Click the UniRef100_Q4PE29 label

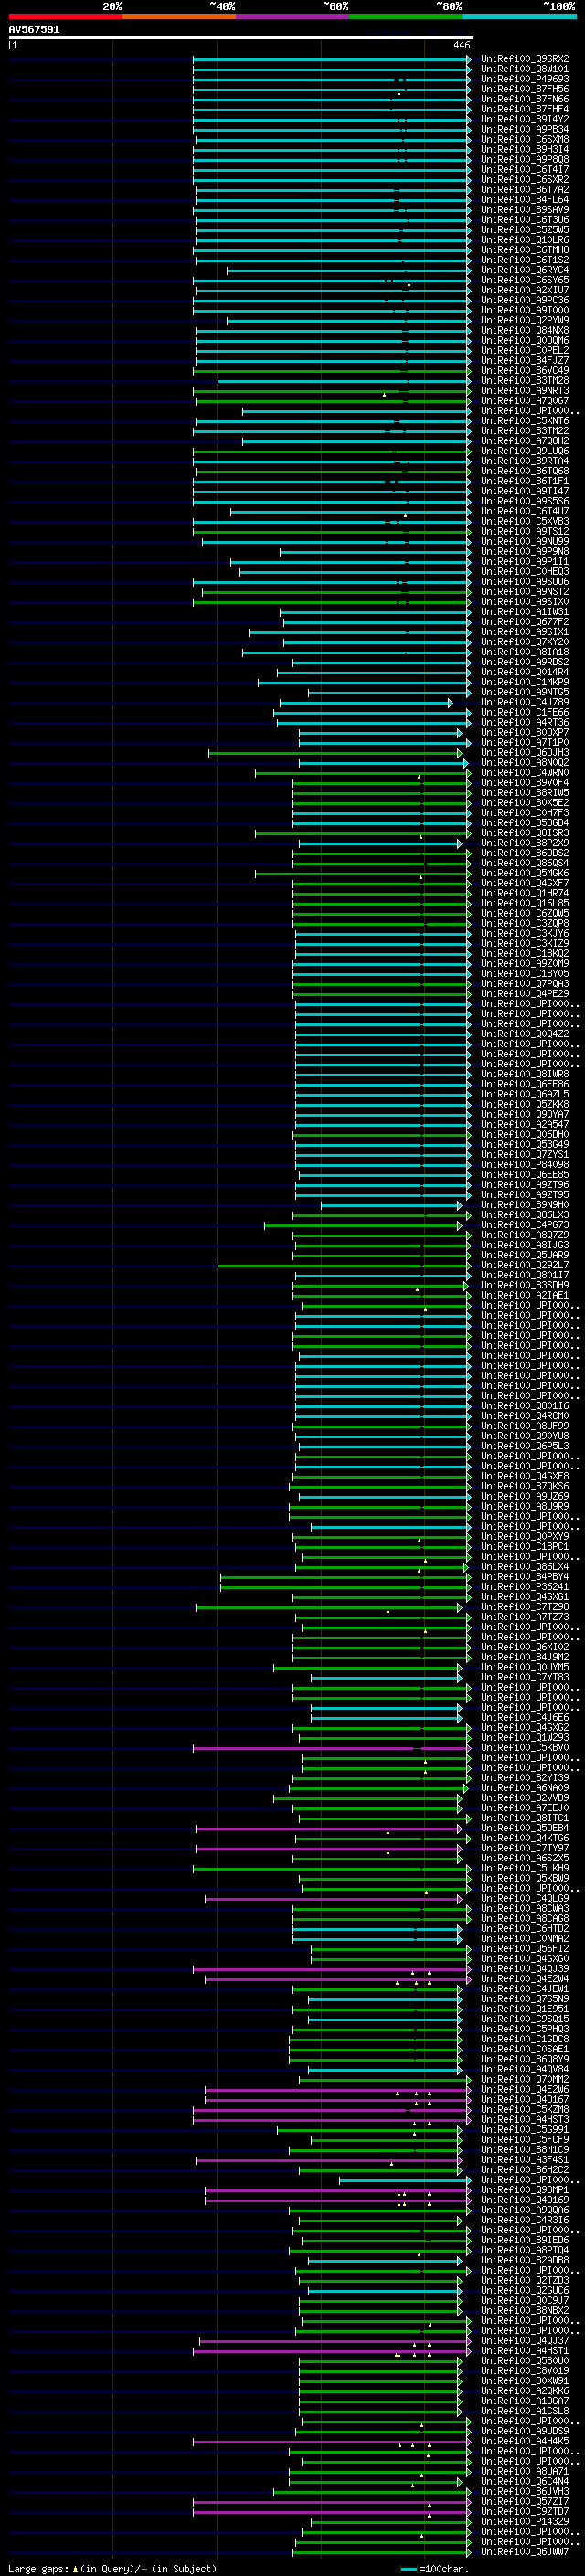pos(525,993)
